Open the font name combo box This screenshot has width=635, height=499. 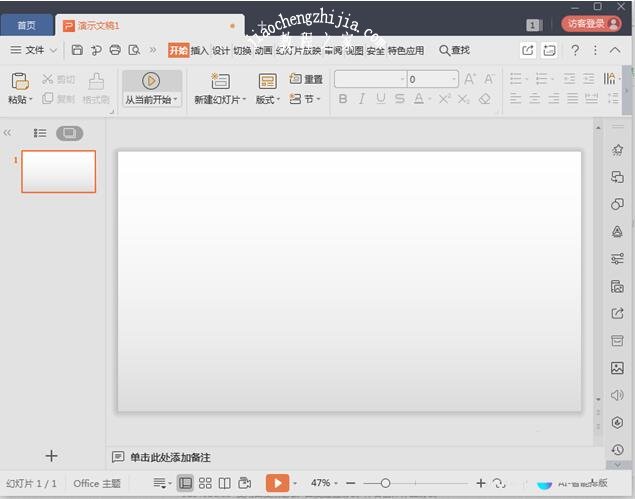[x=370, y=79]
